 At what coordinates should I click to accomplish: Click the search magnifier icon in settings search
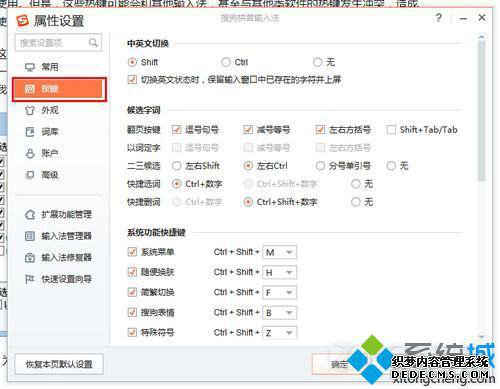click(93, 43)
